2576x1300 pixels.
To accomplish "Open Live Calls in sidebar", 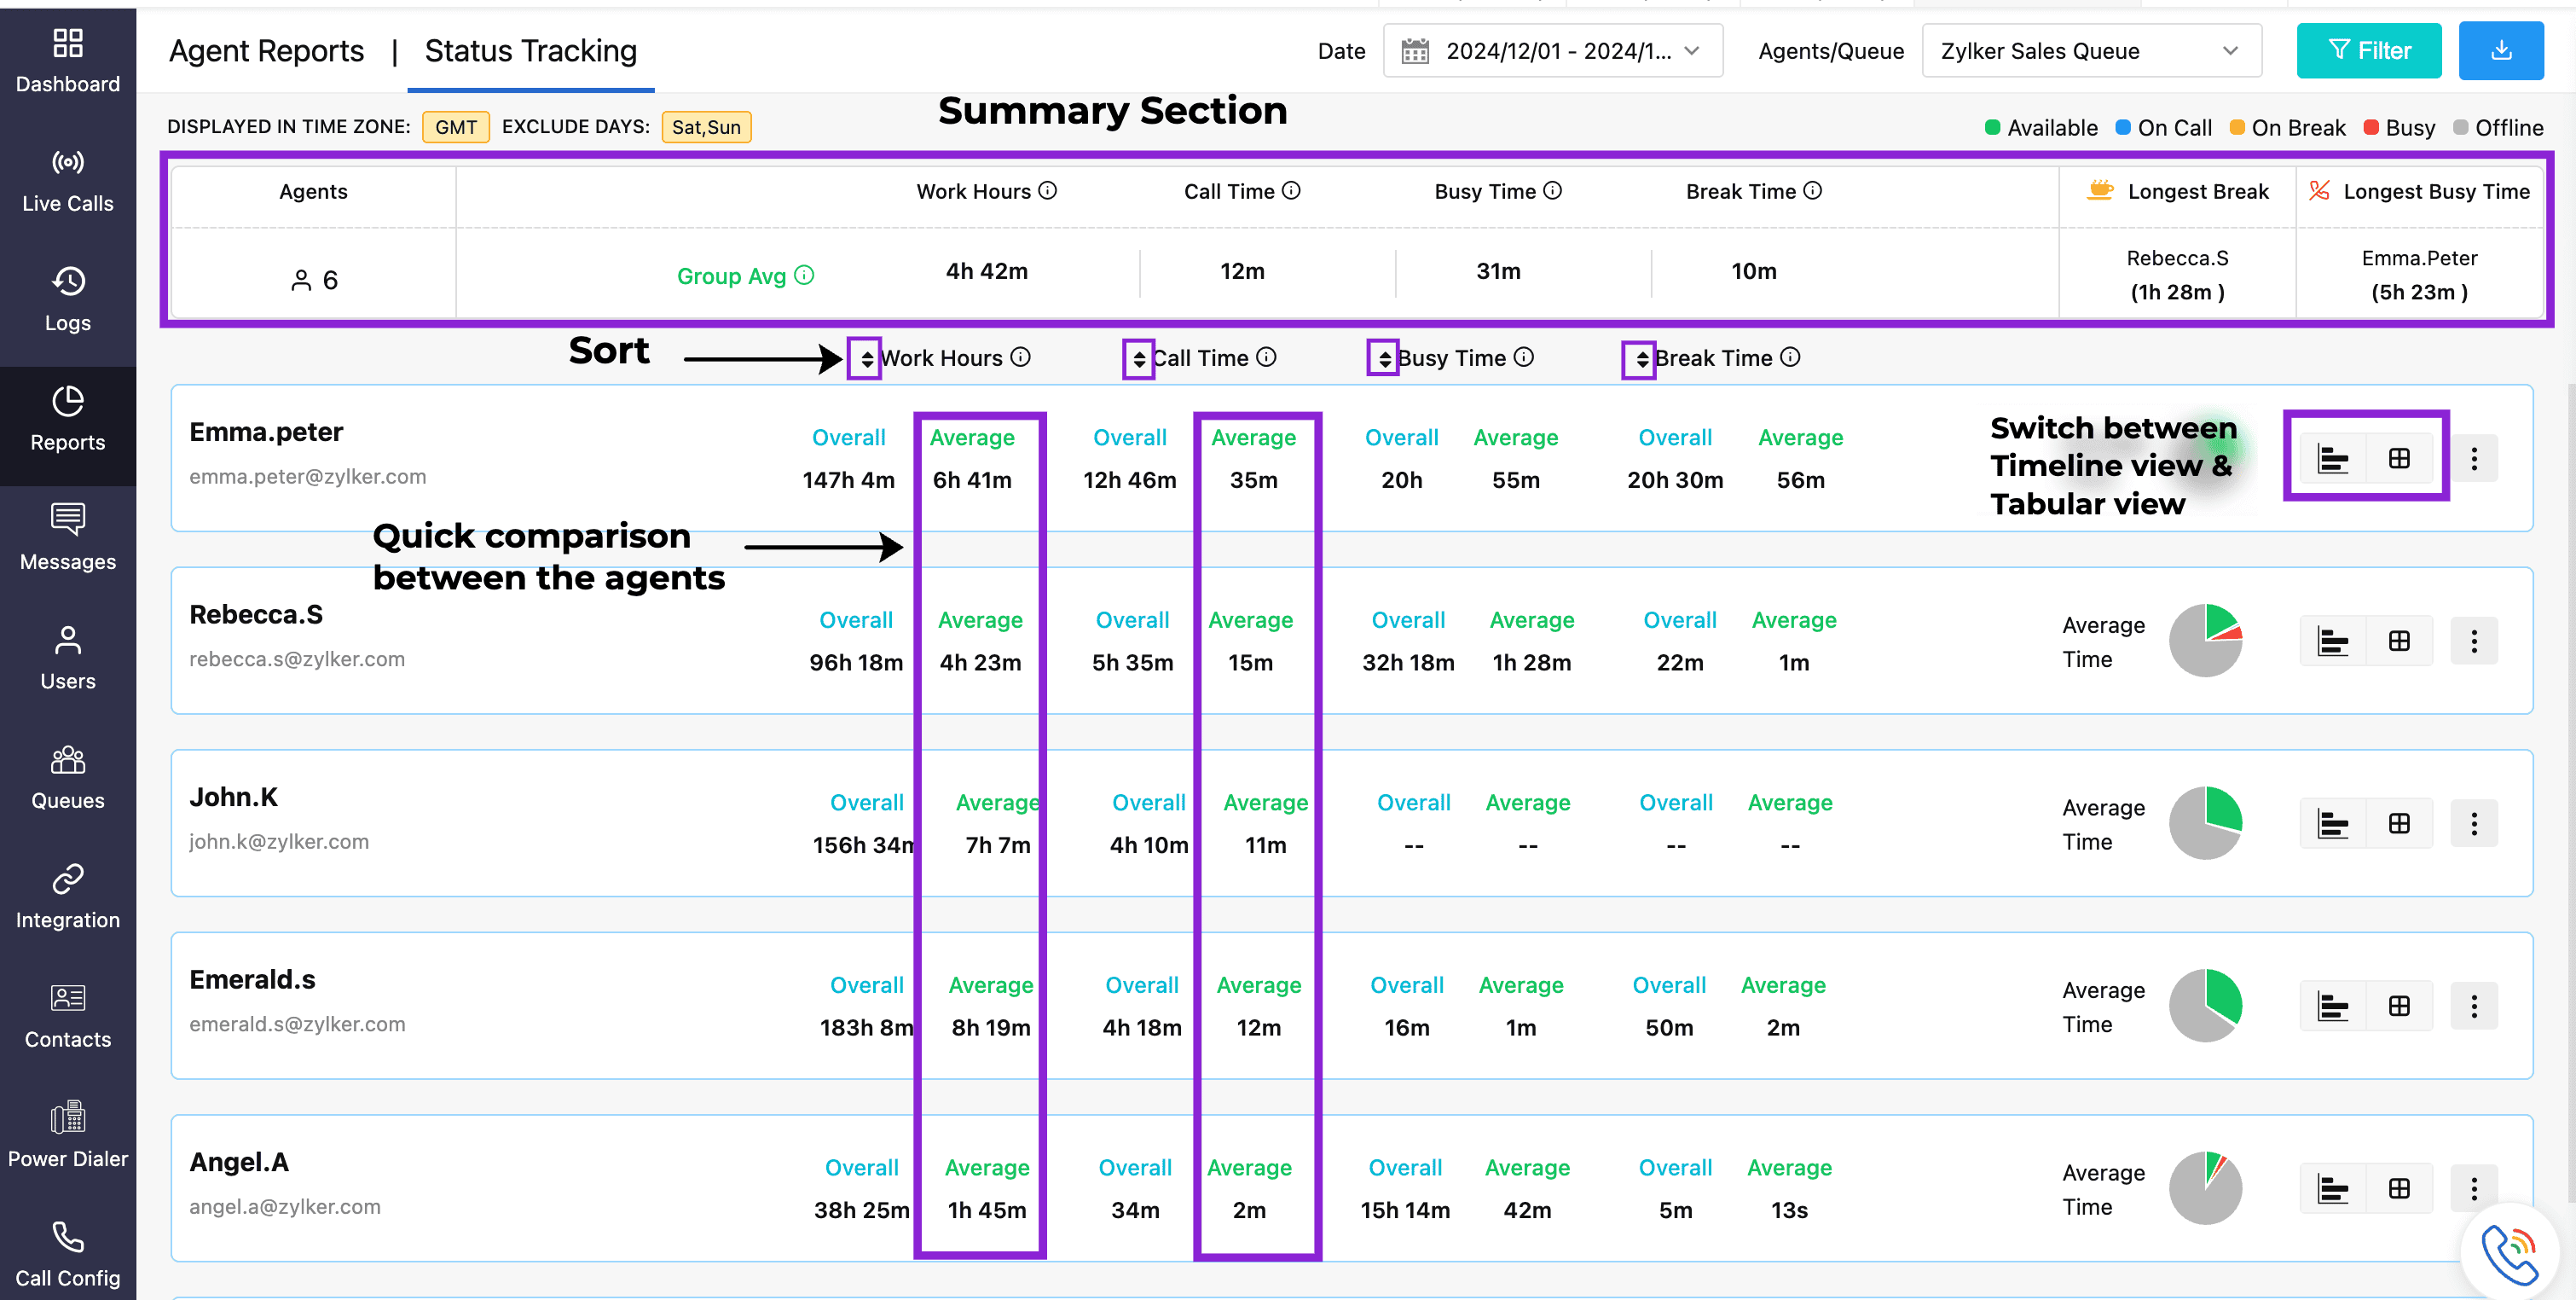I will tap(67, 181).
